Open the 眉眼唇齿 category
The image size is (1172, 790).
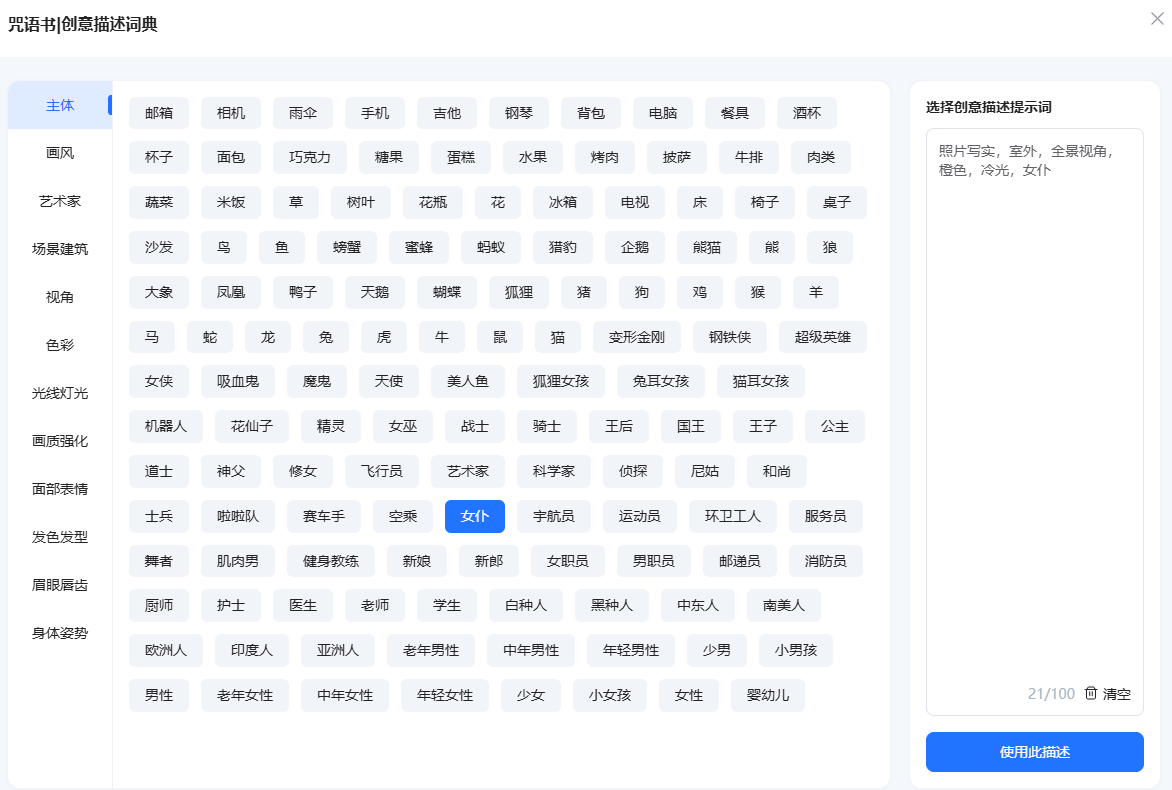(60, 584)
